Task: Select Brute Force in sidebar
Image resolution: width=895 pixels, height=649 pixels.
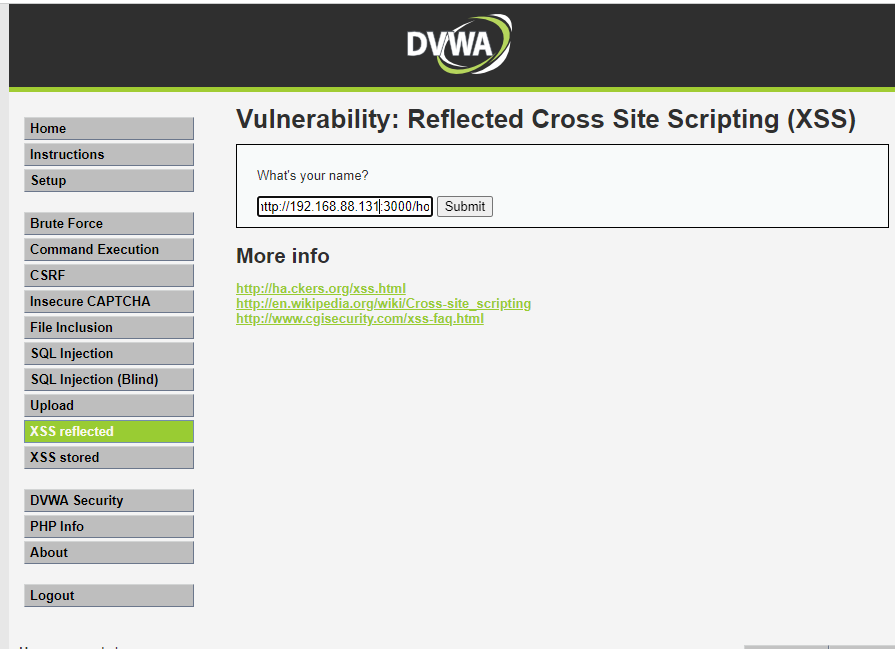Action: [108, 223]
